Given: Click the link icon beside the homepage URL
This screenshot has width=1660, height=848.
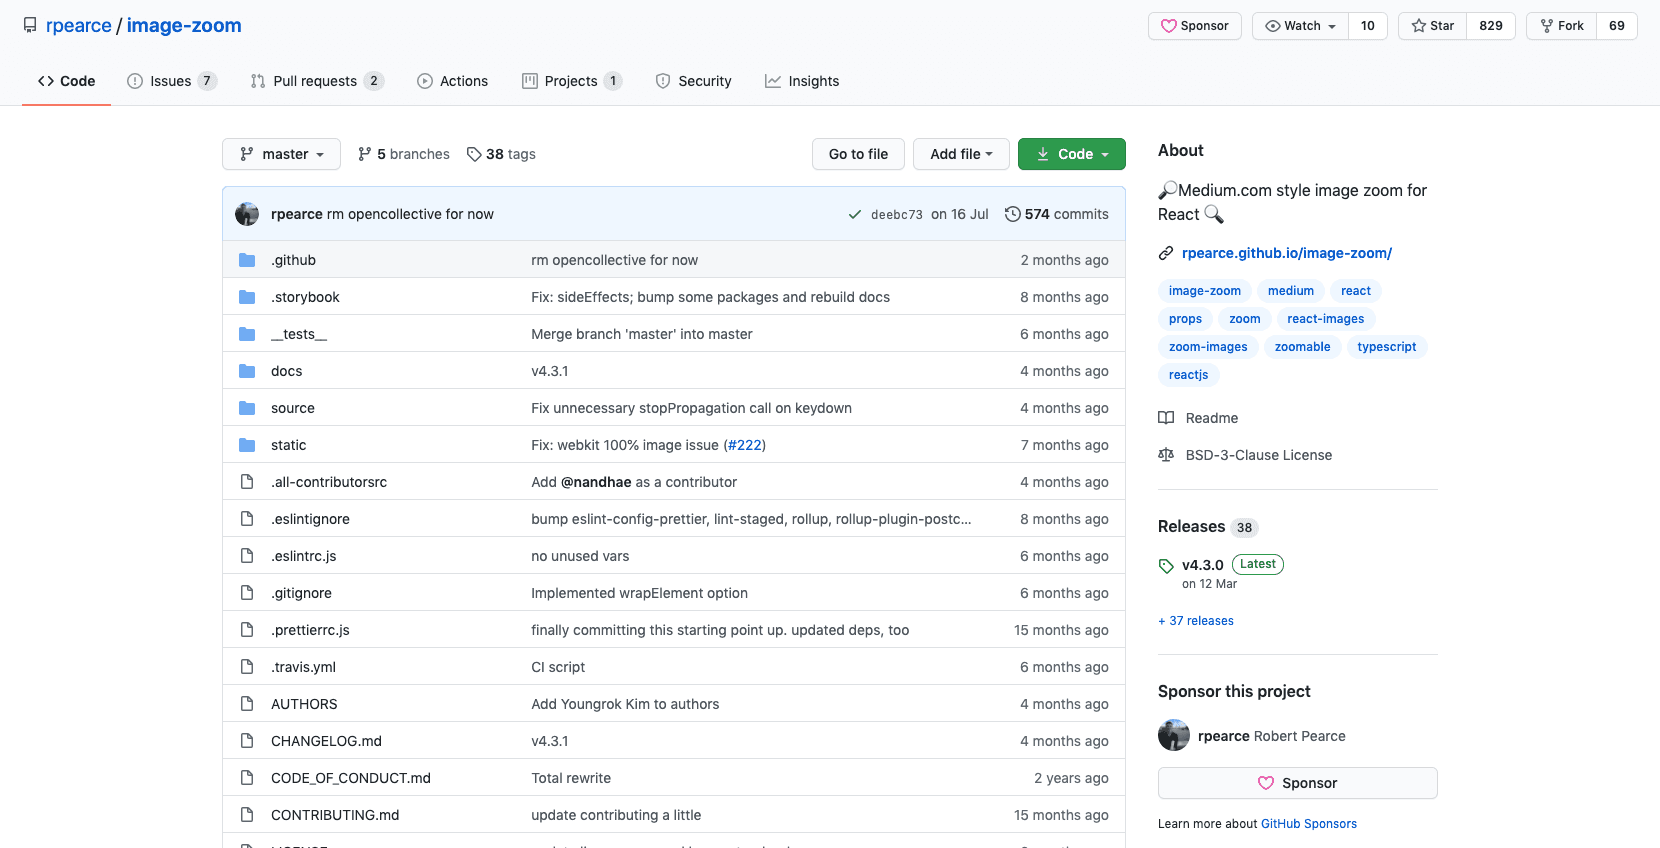Looking at the screenshot, I should (1166, 253).
